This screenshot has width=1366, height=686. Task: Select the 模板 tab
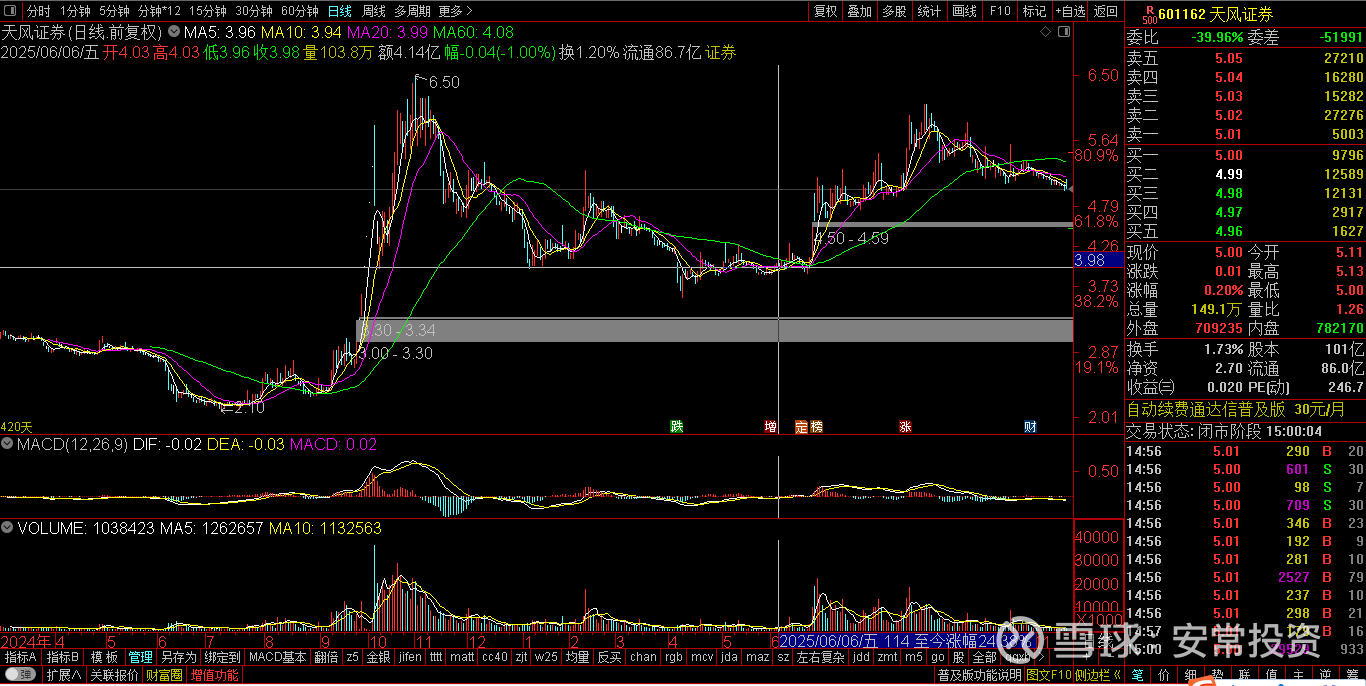(x=104, y=658)
